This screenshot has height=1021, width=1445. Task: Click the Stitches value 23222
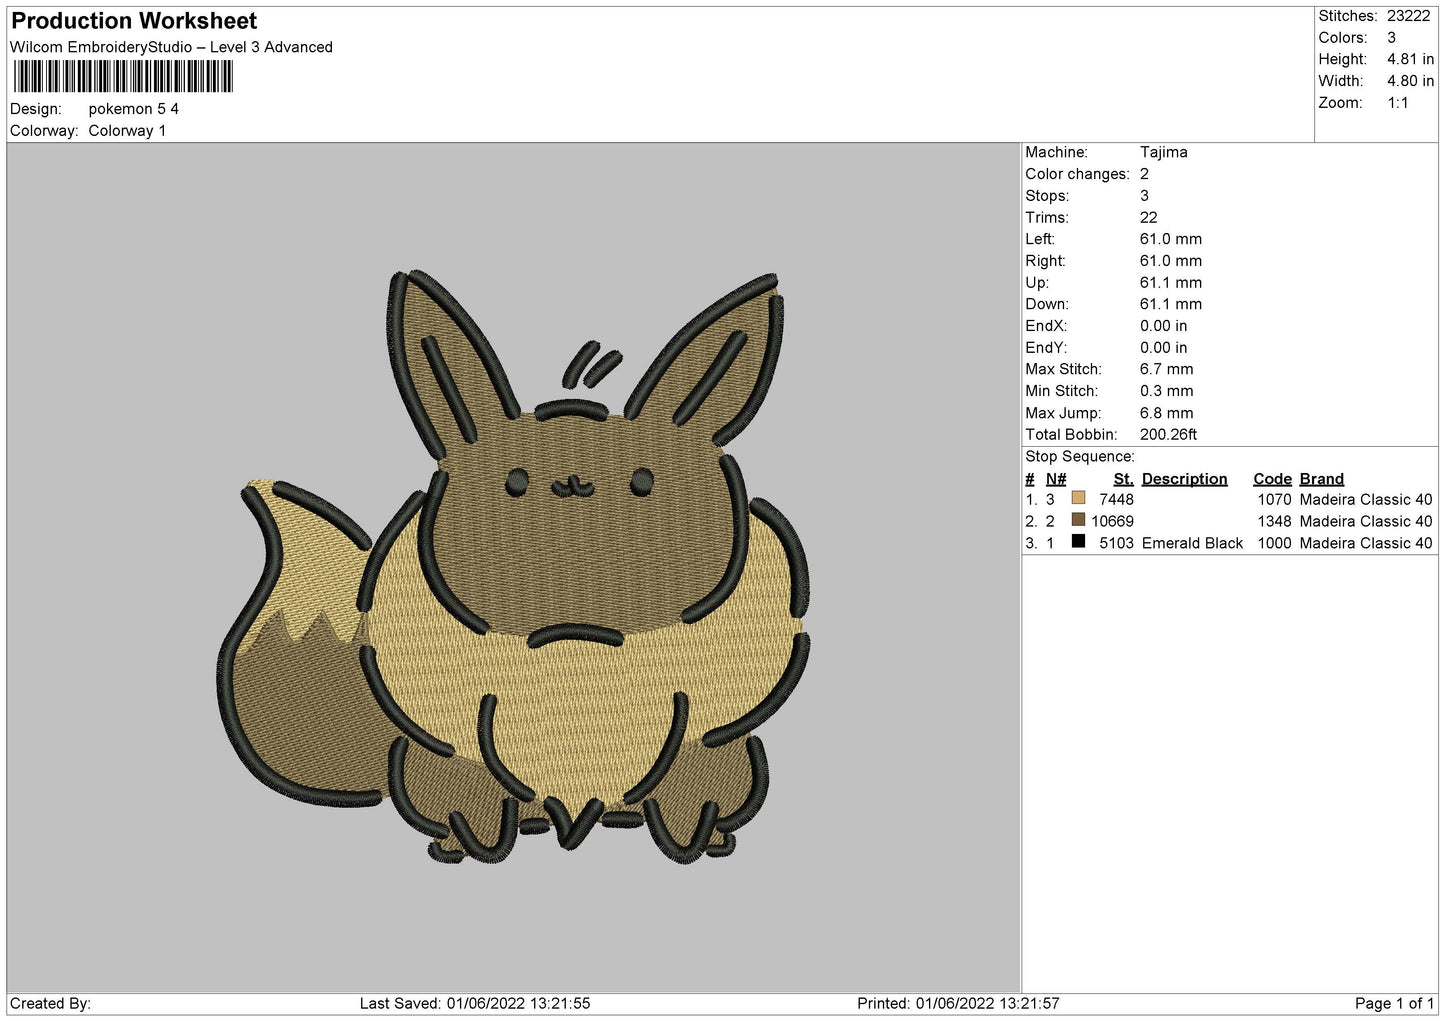click(1408, 16)
